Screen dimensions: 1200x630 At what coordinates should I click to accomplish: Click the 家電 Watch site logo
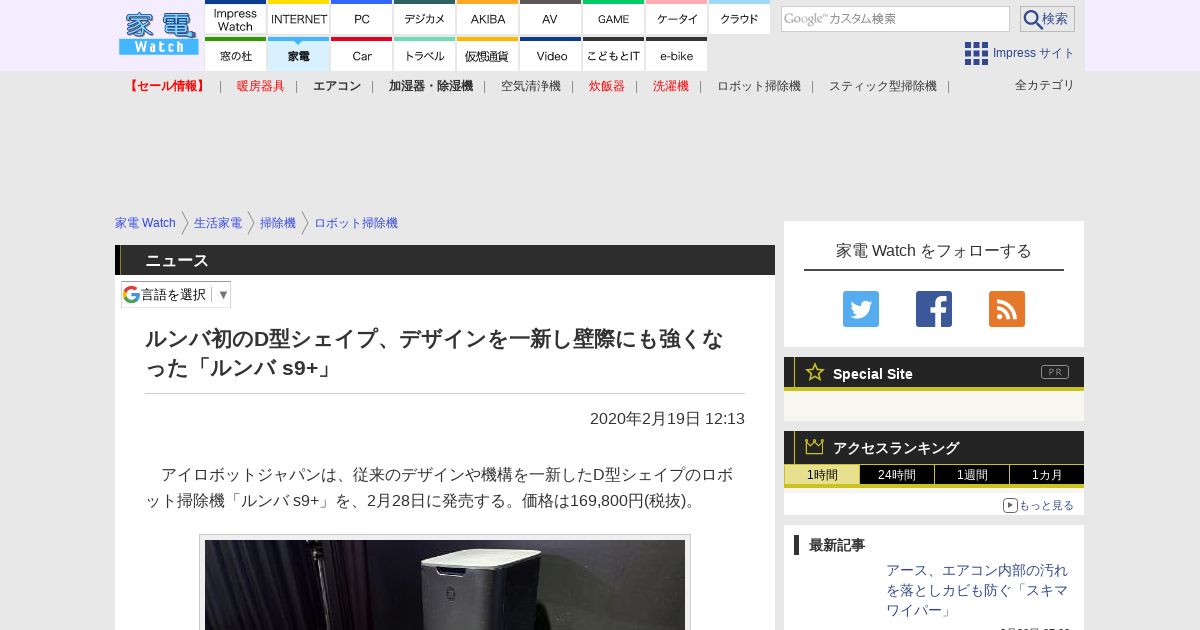[x=159, y=33]
